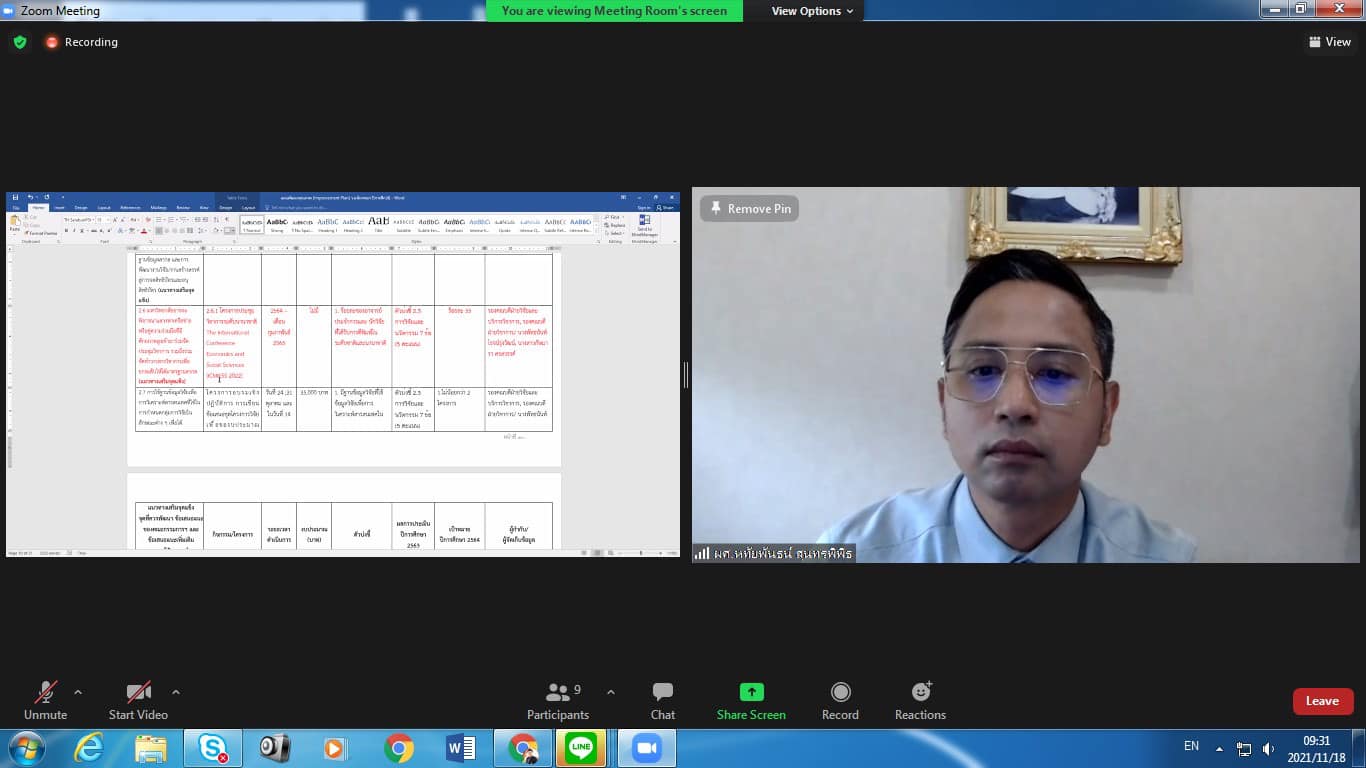Open Google Chrome from the taskbar
This screenshot has height=768, width=1366.
point(399,748)
